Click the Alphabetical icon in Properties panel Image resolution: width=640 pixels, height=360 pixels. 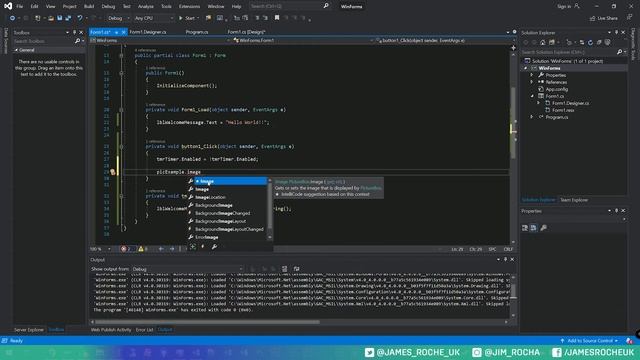[533, 228]
